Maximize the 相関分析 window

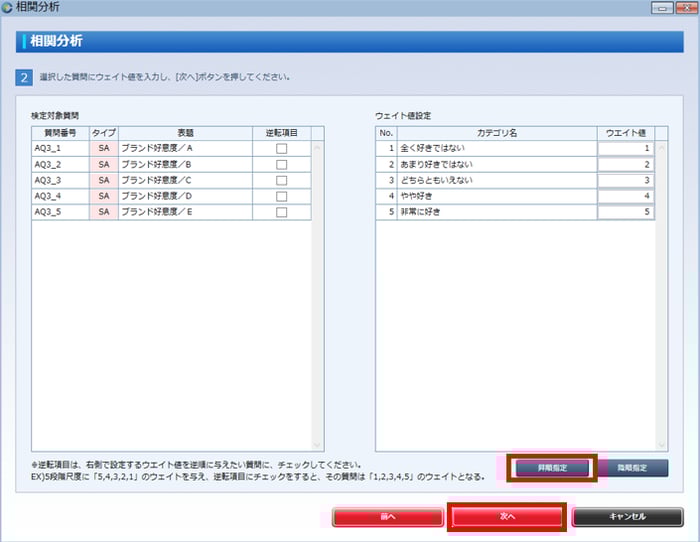(661, 8)
